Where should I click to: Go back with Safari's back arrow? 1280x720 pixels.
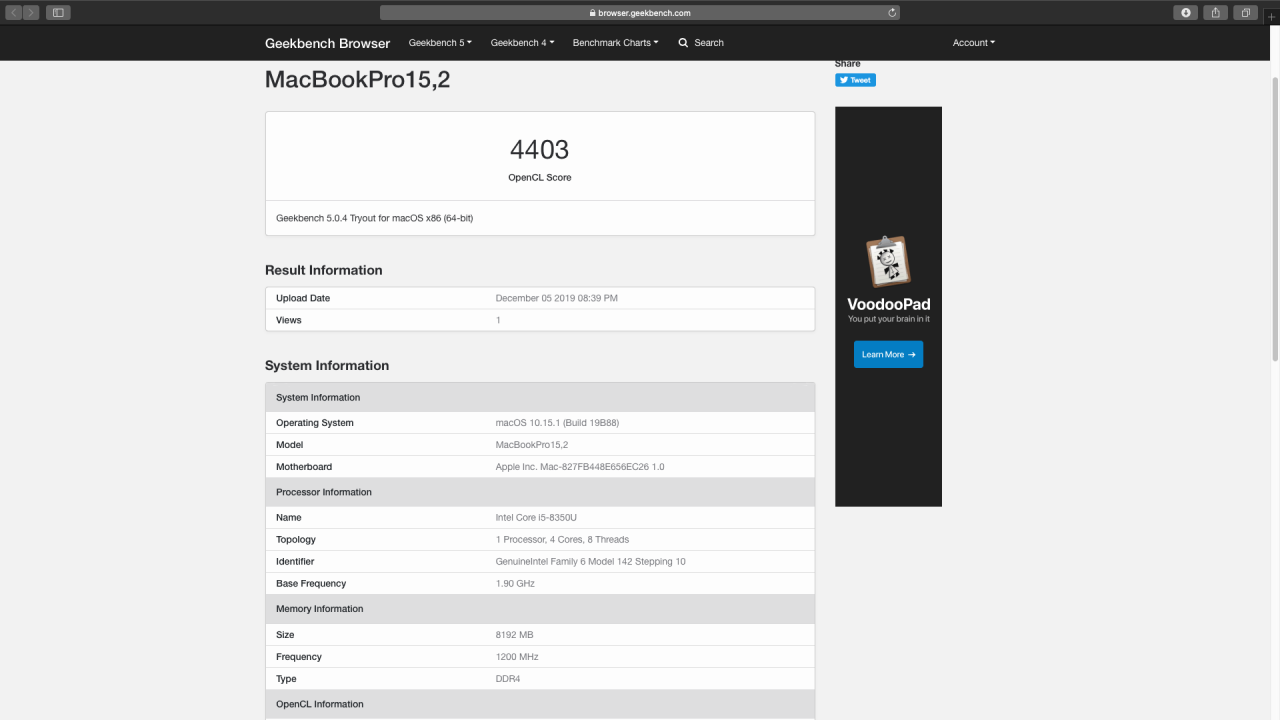14,13
